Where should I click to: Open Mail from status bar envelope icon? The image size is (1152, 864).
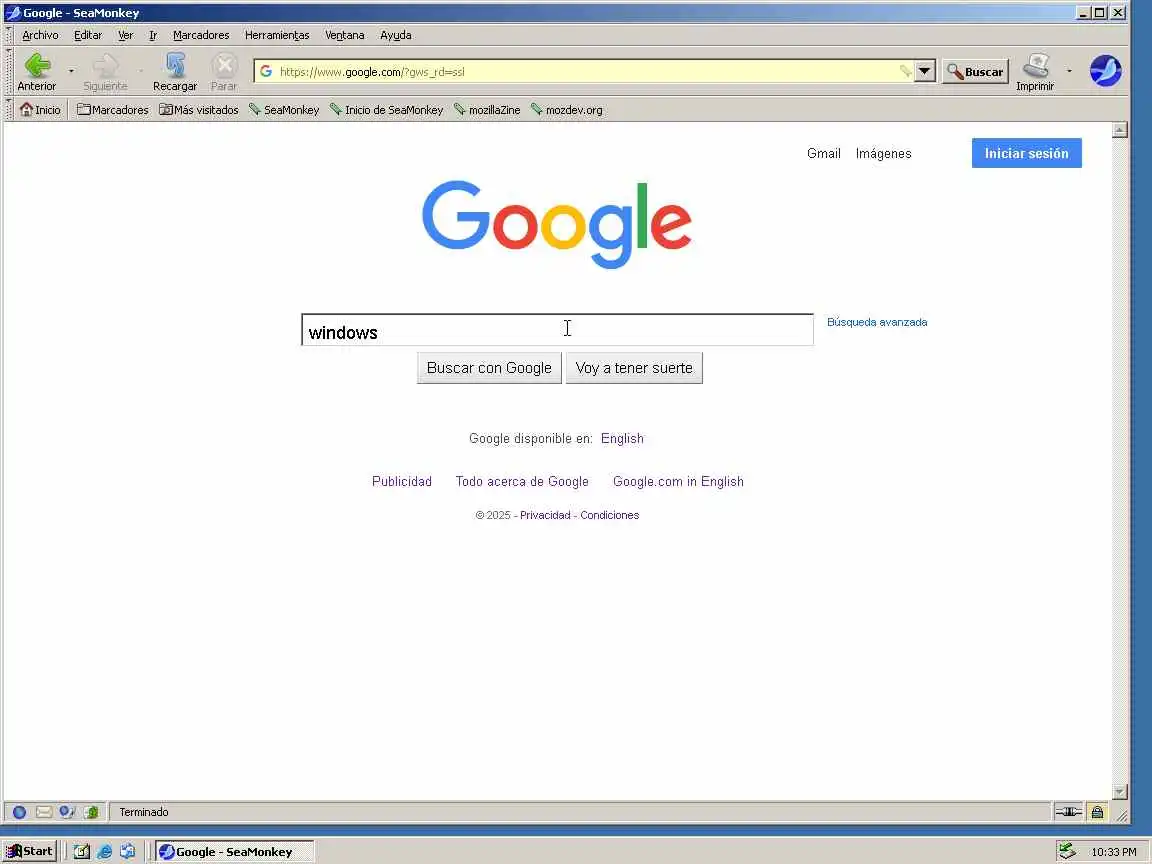click(x=44, y=812)
